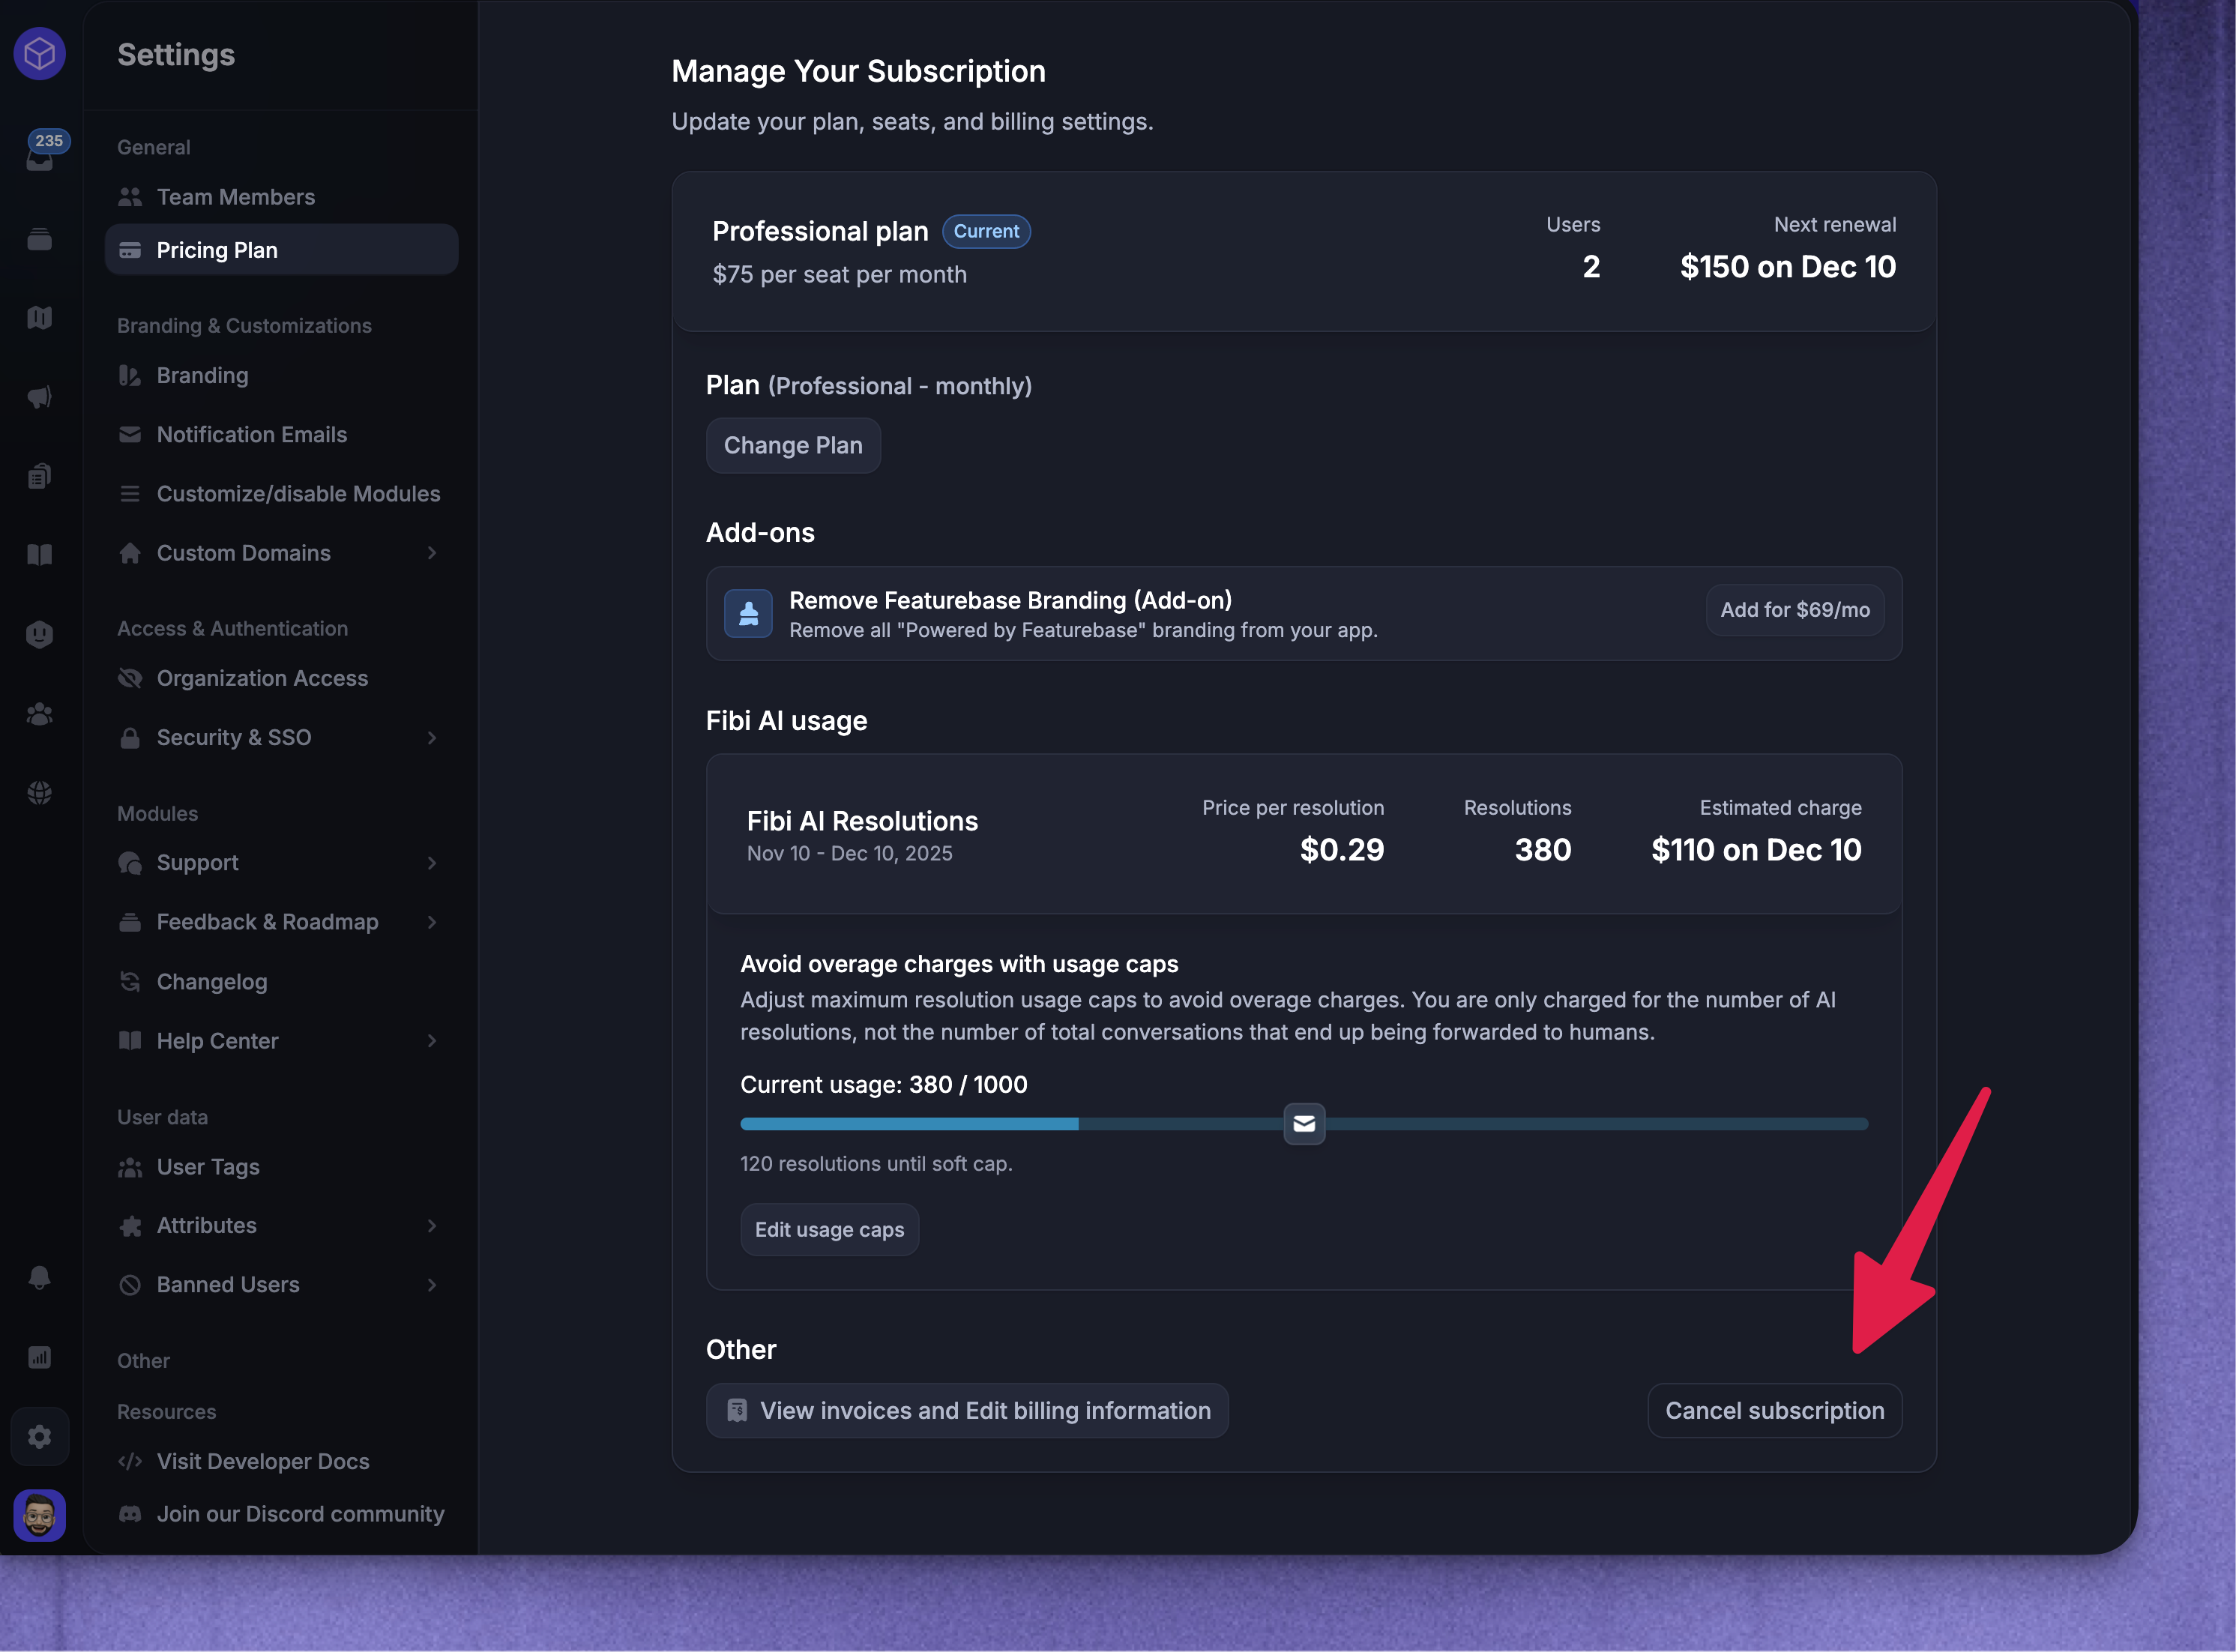
Task: Open Organization Access settings
Action: pos(281,678)
